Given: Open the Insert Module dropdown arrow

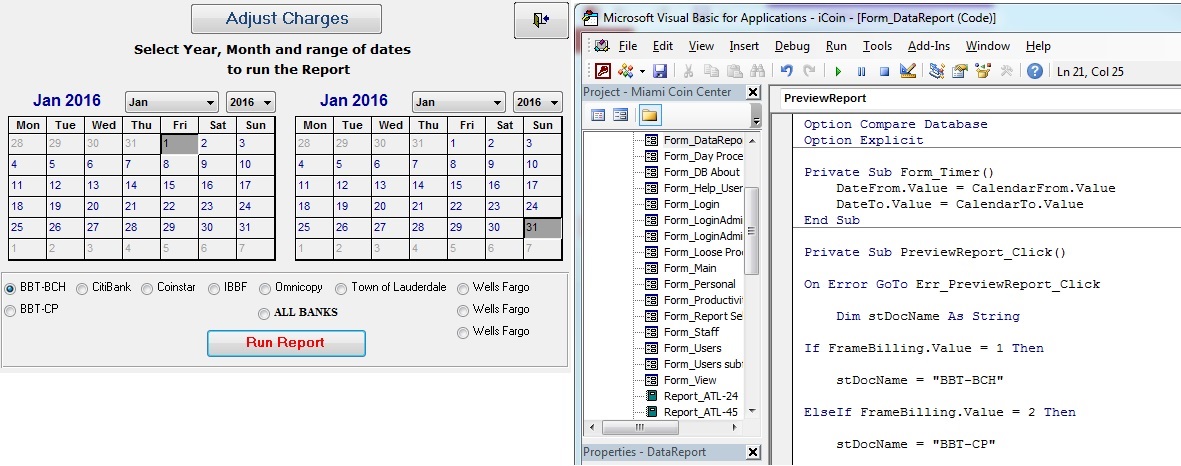Looking at the screenshot, I should (642, 71).
